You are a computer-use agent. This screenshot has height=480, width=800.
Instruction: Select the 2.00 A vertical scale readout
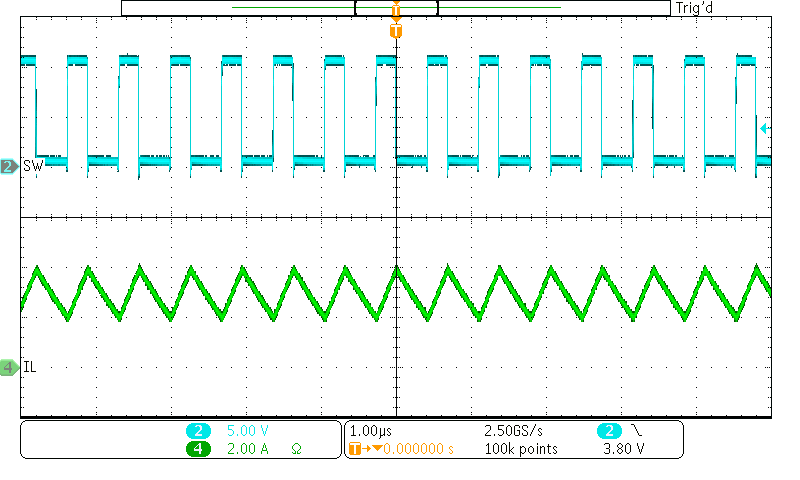(x=248, y=449)
